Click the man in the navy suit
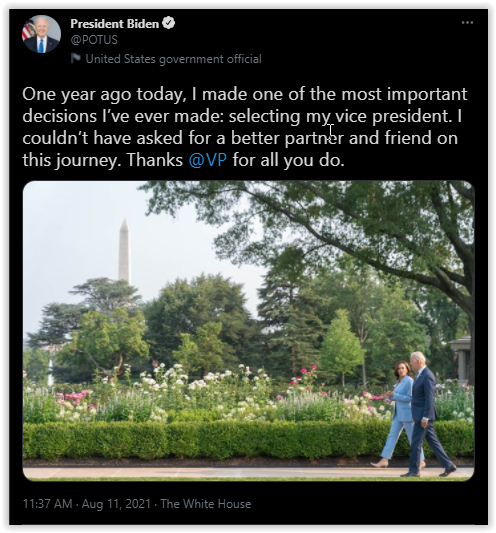Screen dimensions: 496x533 (427, 414)
